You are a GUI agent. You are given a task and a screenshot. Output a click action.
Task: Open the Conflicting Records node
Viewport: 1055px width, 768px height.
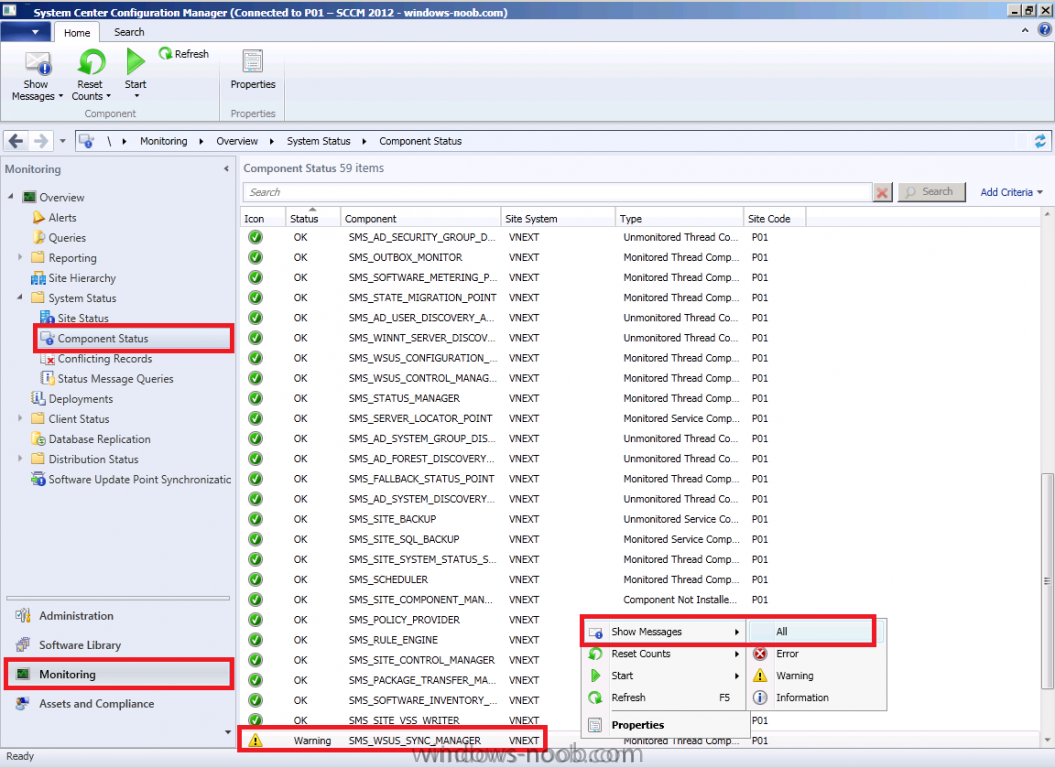tap(104, 359)
